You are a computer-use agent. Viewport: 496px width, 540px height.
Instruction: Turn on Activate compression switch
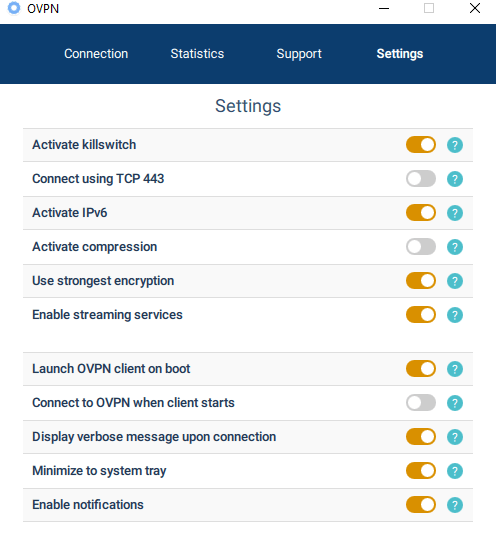(421, 247)
